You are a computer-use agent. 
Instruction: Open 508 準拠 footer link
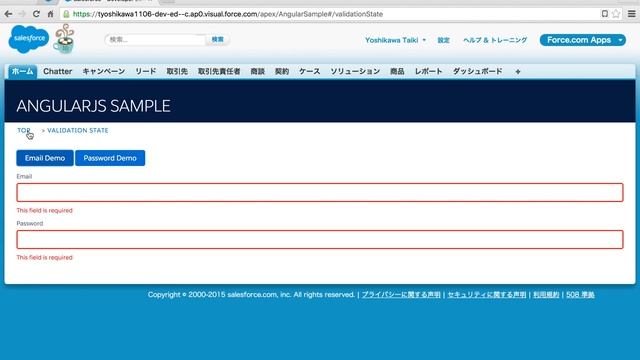pos(580,295)
